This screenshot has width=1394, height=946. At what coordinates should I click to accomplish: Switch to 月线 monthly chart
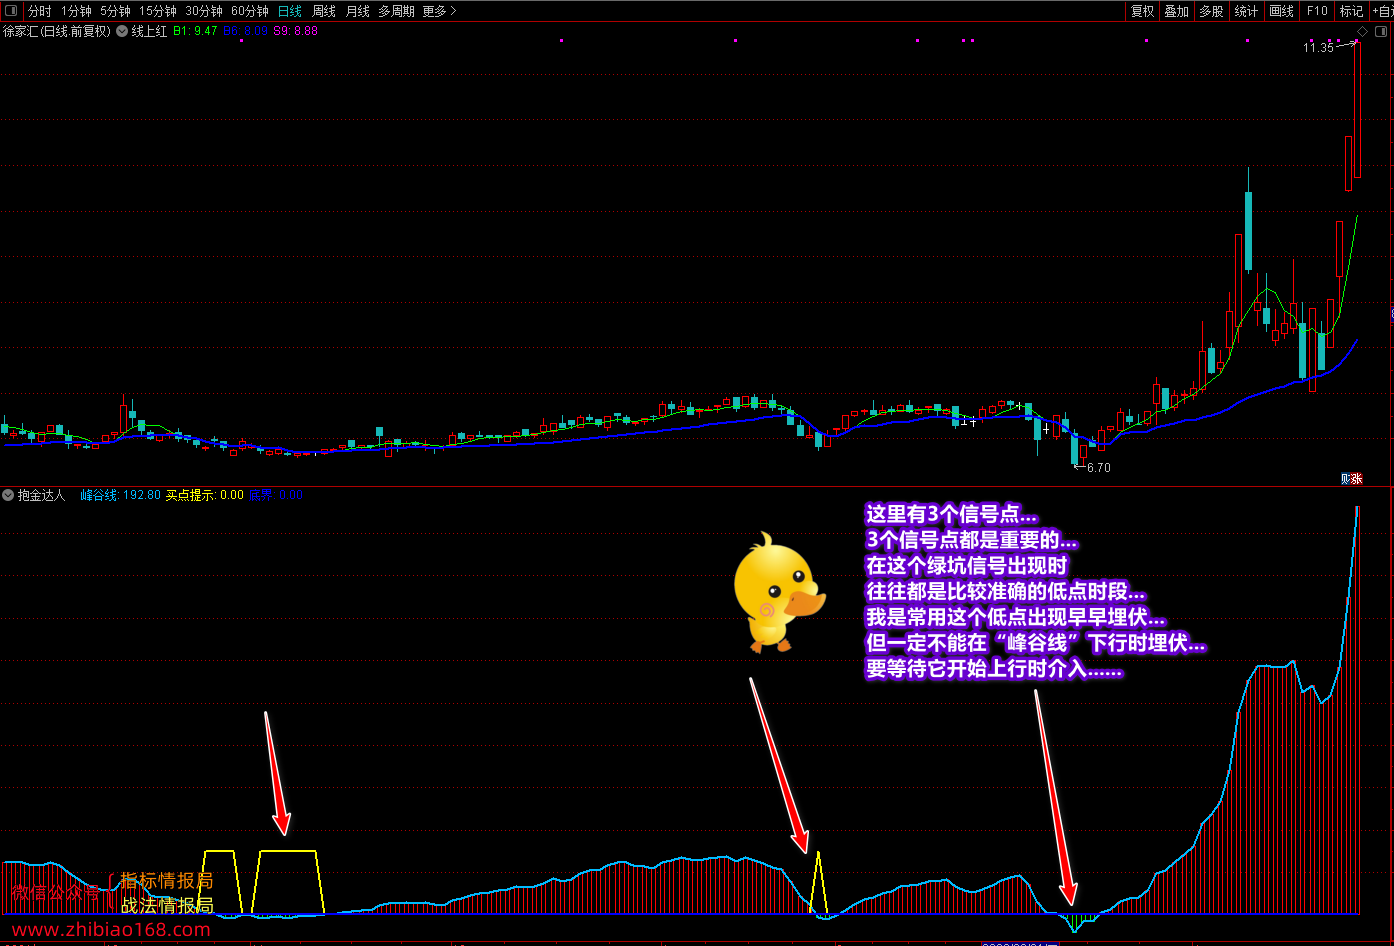(357, 11)
